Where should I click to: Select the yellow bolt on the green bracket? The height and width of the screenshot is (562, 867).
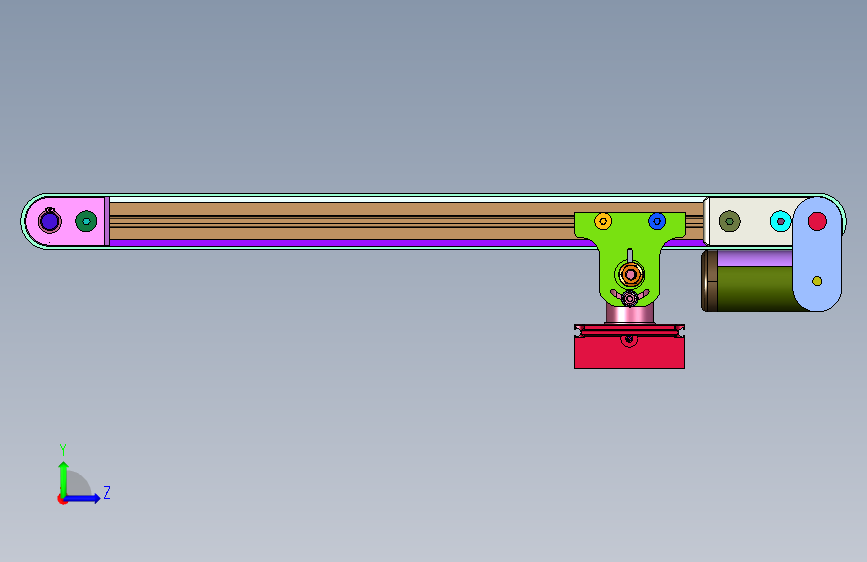coord(603,221)
